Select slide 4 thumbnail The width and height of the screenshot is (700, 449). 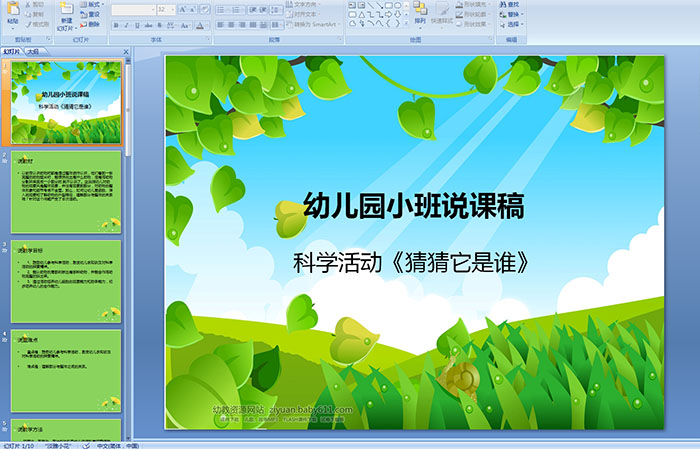[66, 370]
